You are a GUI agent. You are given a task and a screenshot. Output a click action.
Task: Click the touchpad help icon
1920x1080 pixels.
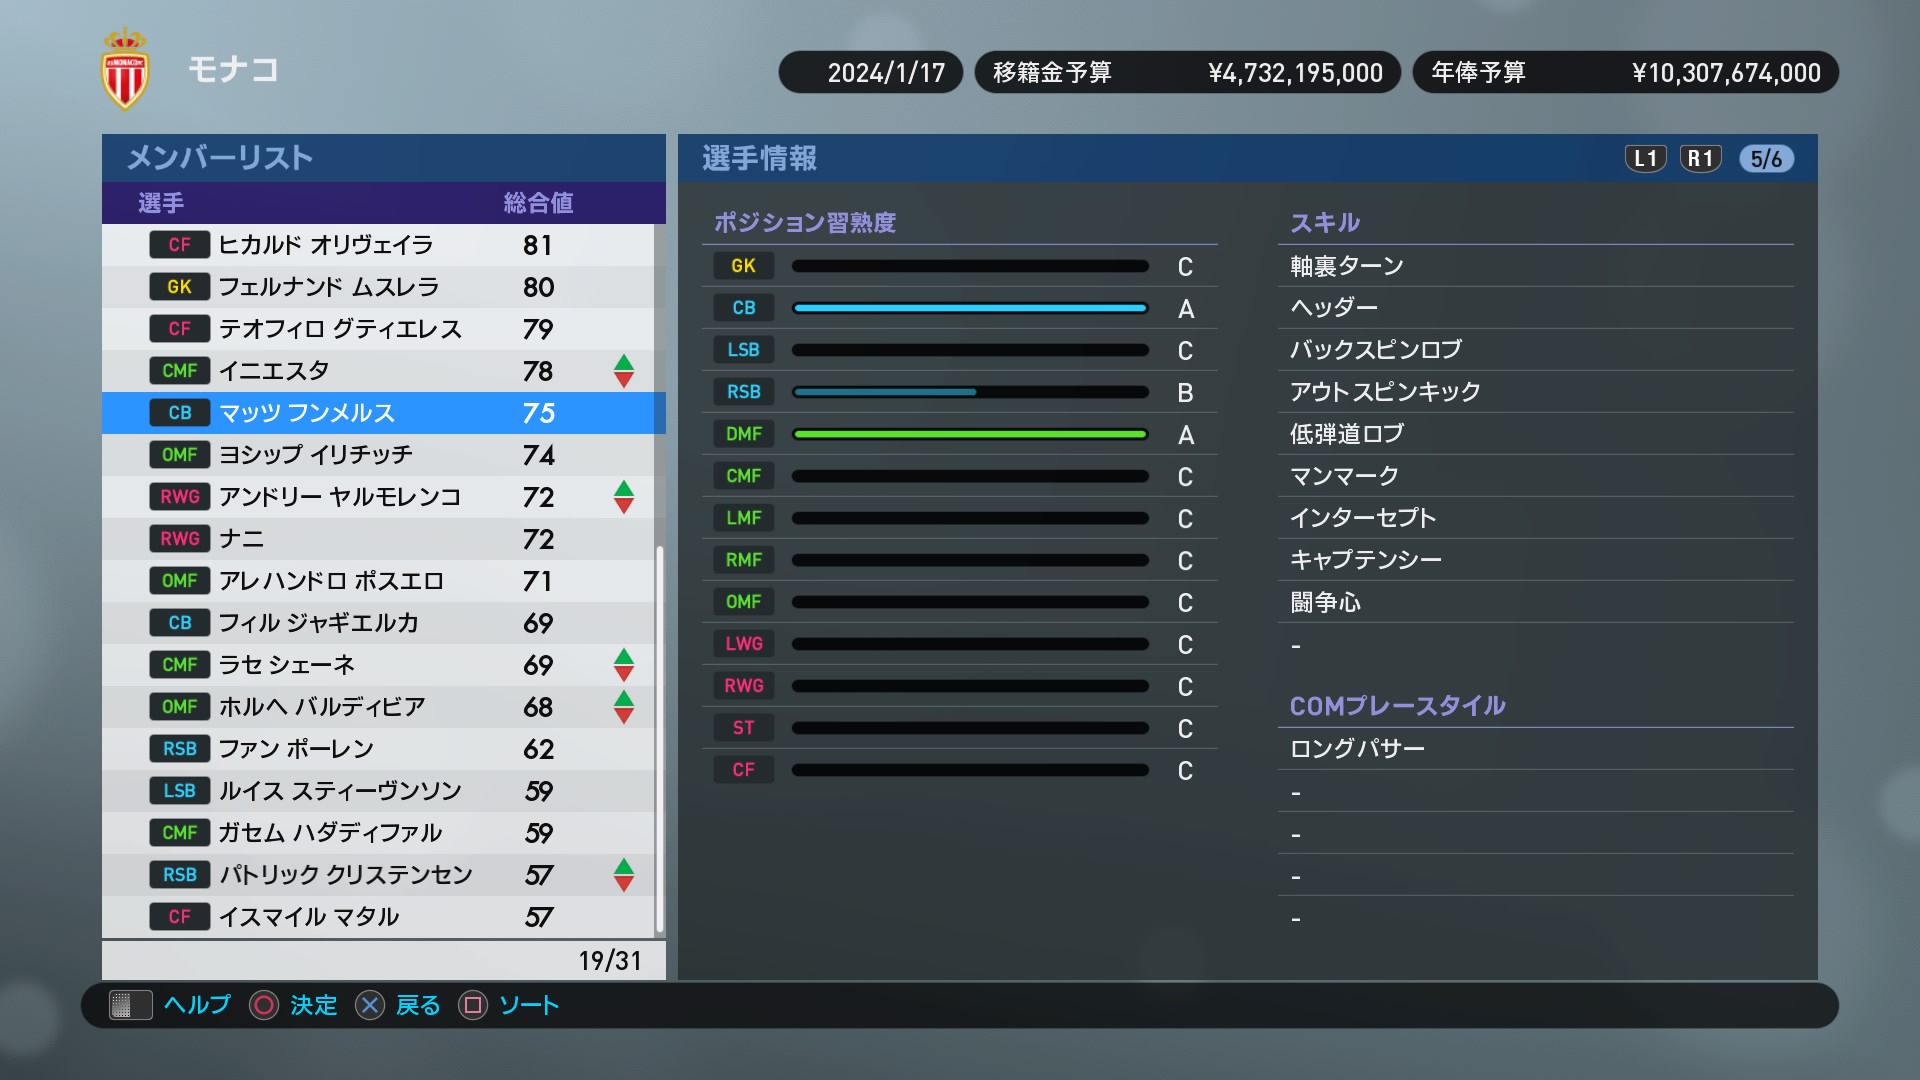(x=130, y=1005)
